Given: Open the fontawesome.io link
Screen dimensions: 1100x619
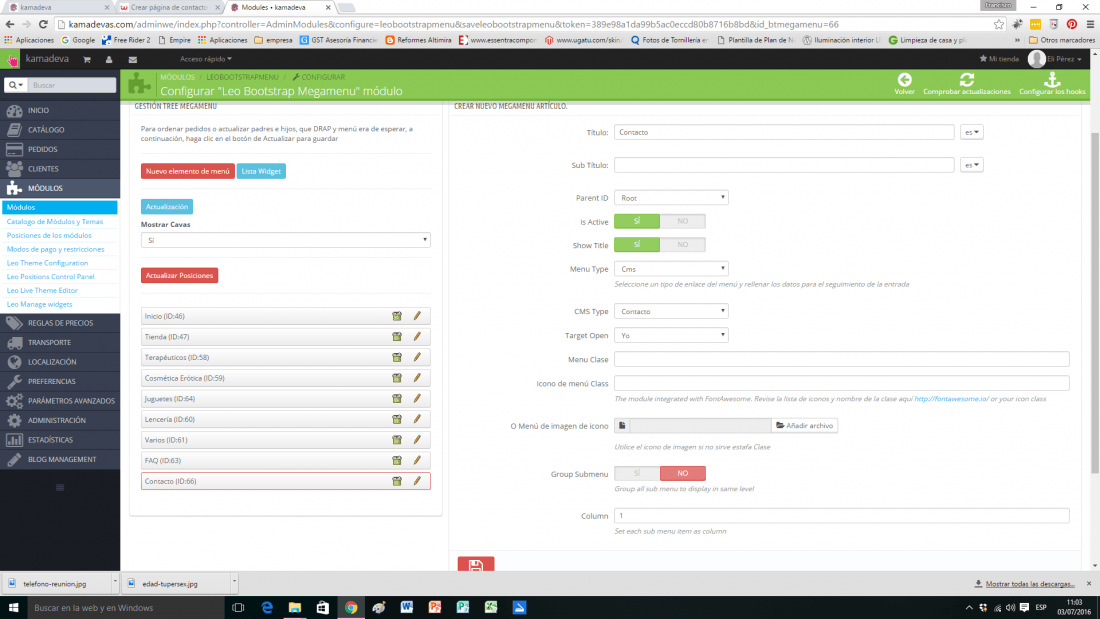Looking at the screenshot, I should pyautogui.click(x=951, y=399).
